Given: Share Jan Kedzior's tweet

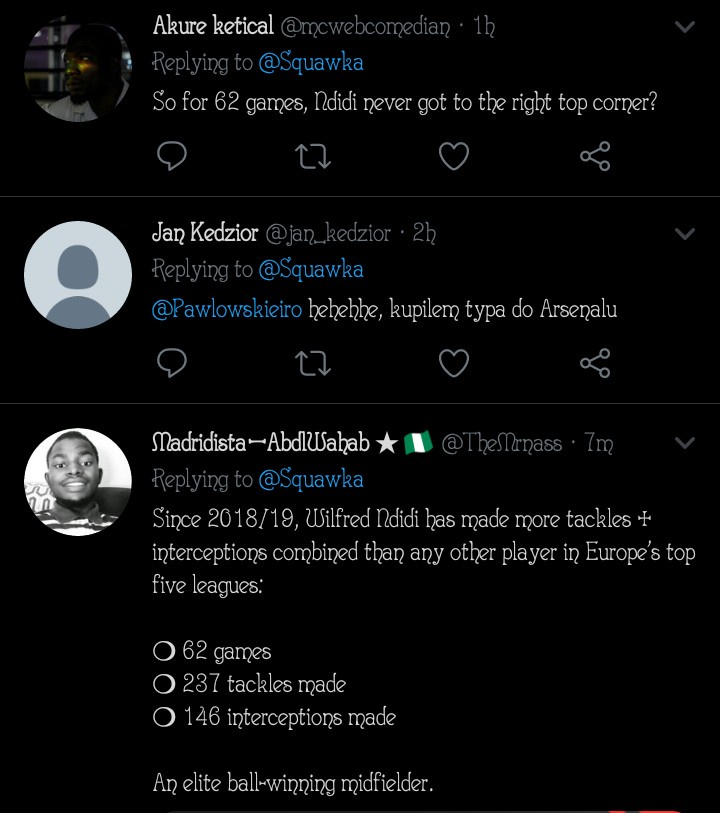Looking at the screenshot, I should click(595, 363).
